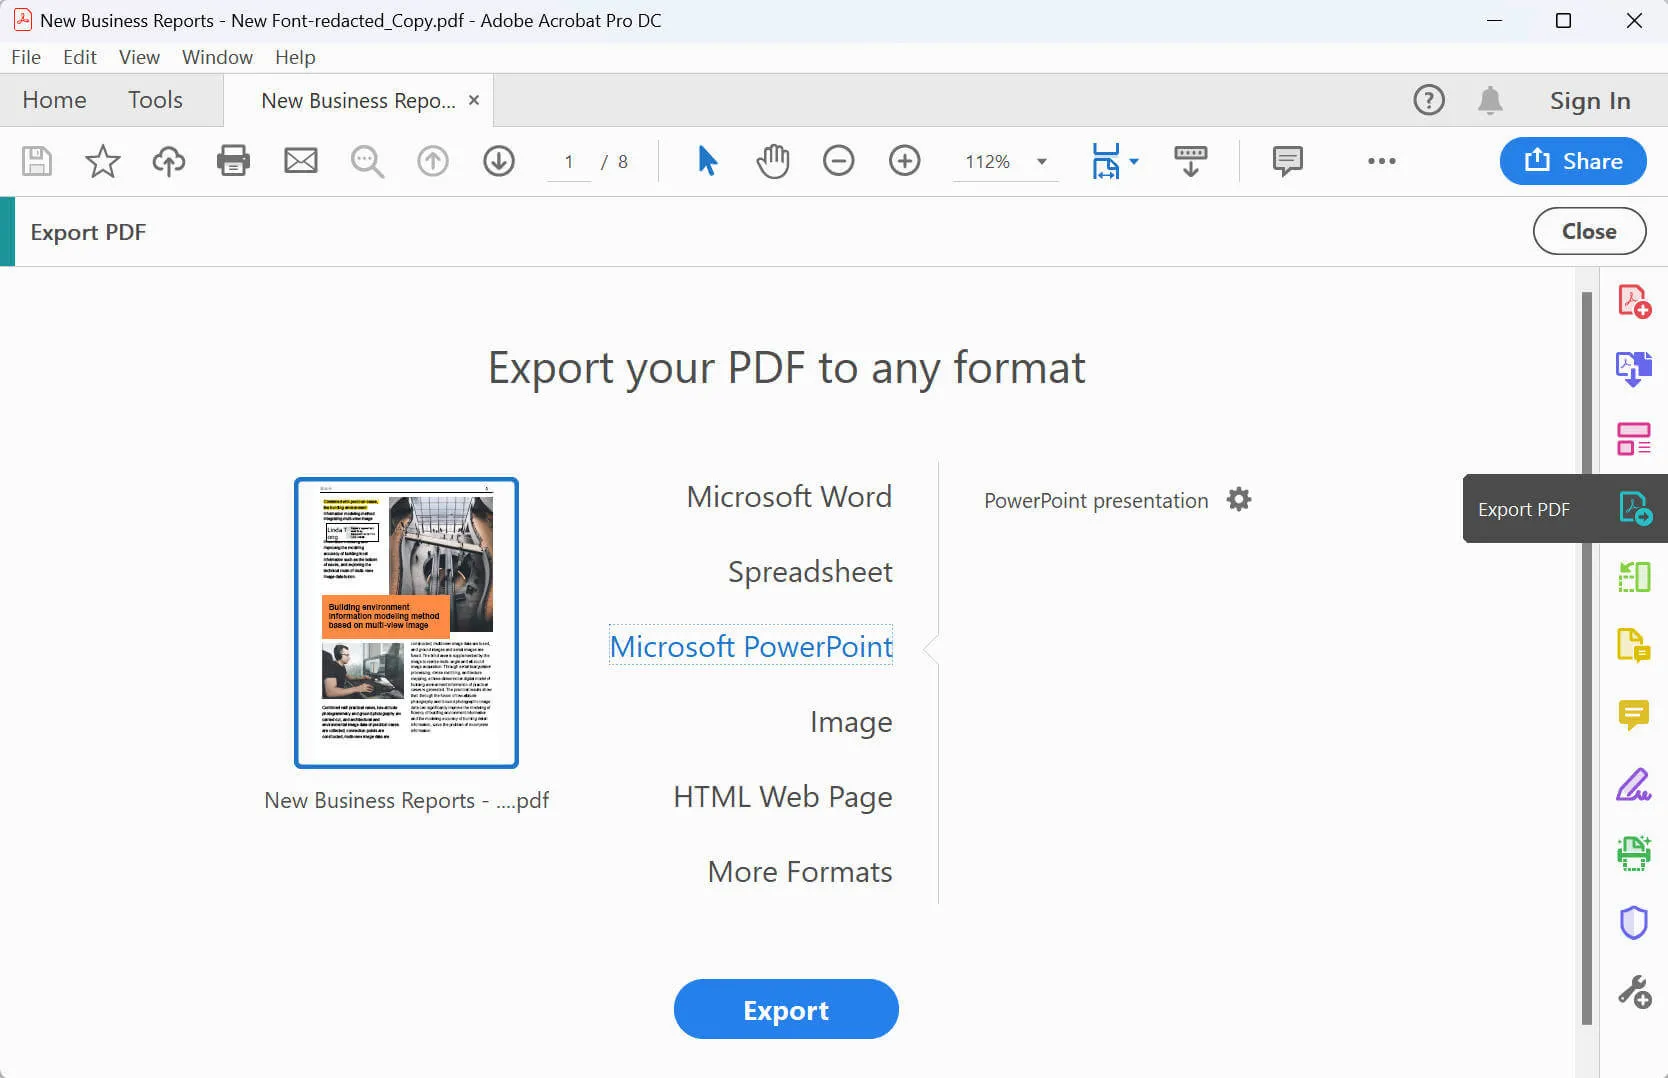Toggle the favorites star in toolbar
Screen dimensions: 1668x1078
[102, 161]
